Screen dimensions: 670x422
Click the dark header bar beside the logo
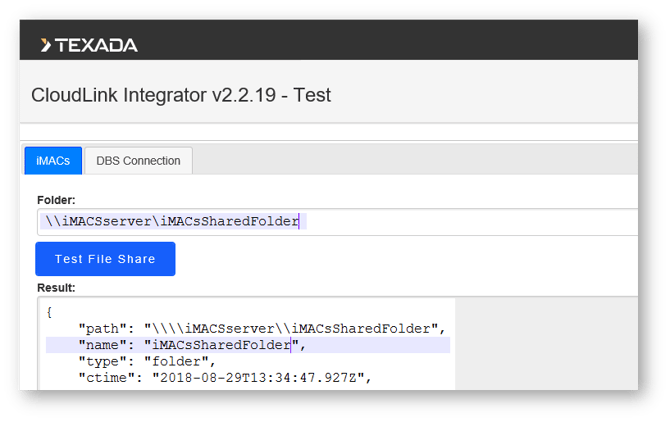pos(400,45)
